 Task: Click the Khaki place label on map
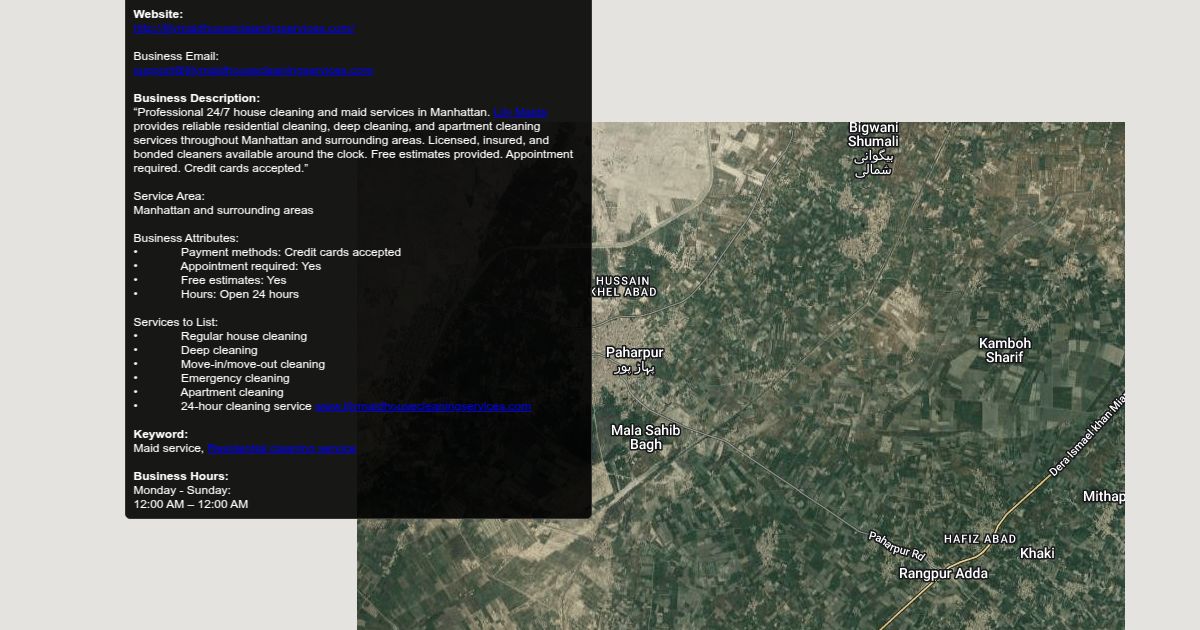tap(1037, 553)
